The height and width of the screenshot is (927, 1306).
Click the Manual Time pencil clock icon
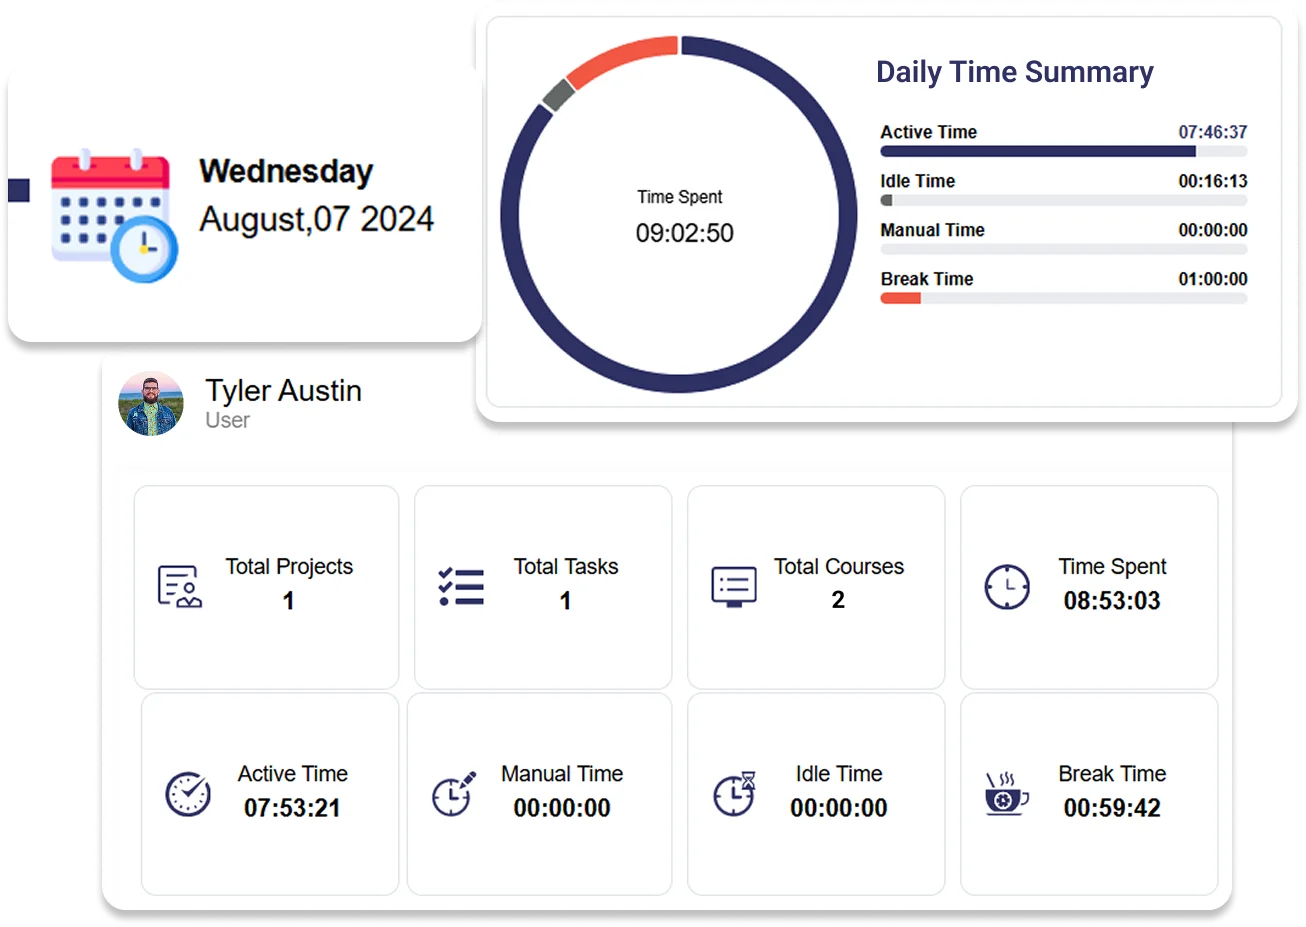[454, 794]
